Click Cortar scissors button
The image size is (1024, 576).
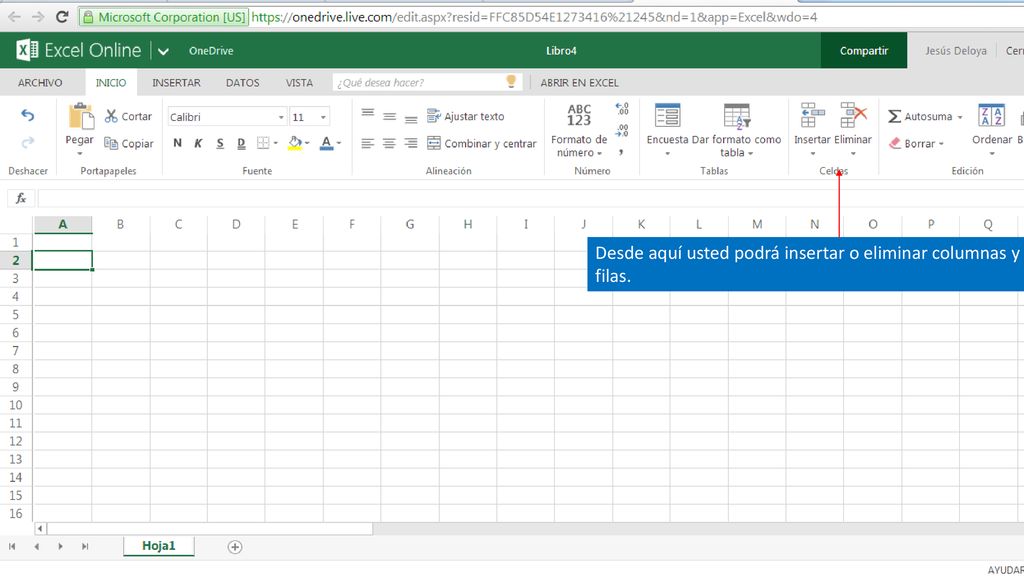click(x=128, y=116)
